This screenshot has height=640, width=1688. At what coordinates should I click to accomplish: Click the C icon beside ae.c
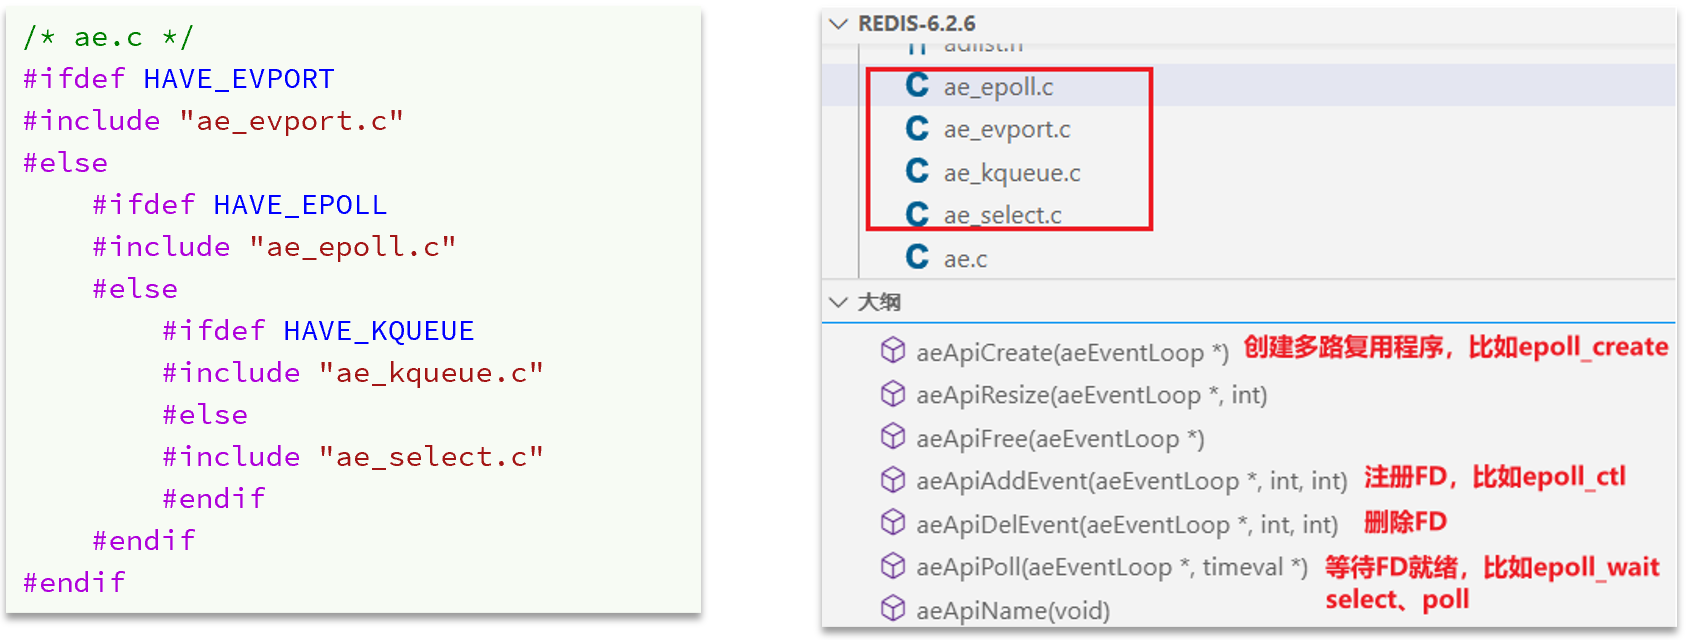click(x=917, y=258)
